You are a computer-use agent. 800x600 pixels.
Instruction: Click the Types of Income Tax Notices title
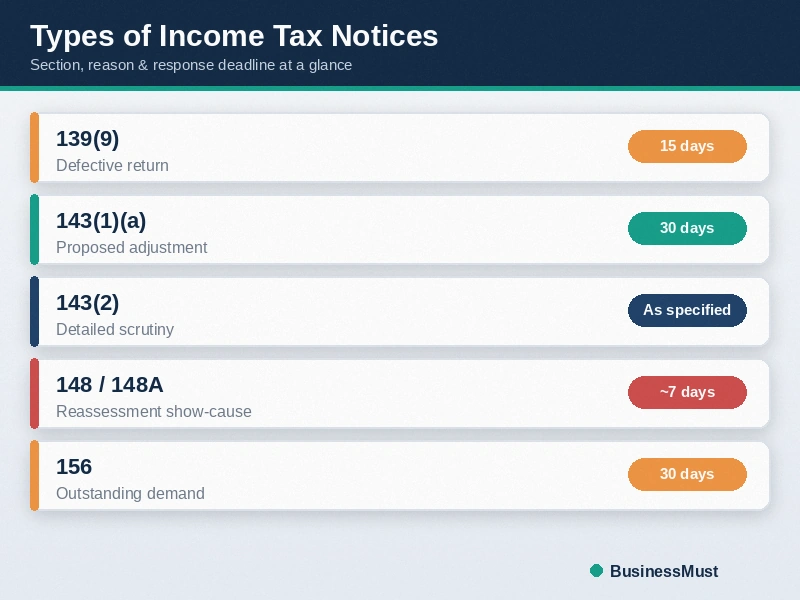click(234, 36)
